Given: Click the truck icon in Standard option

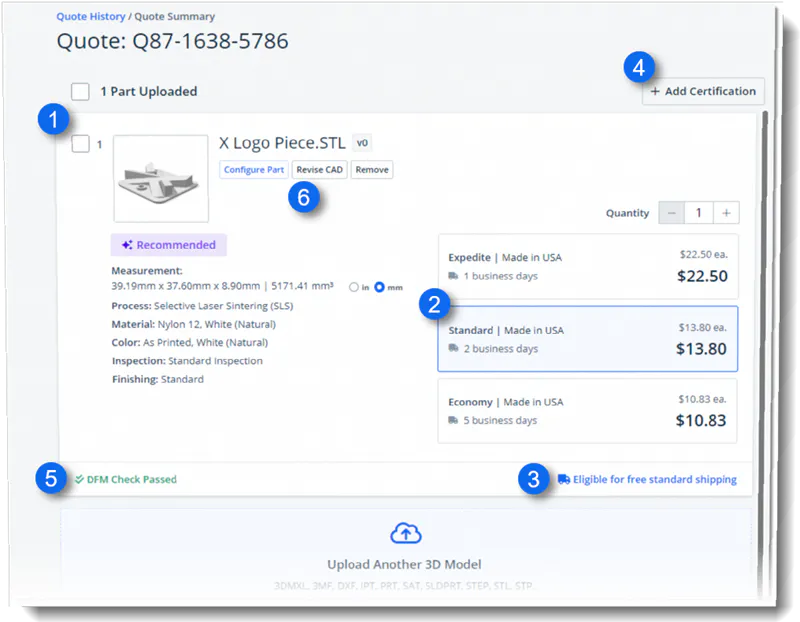Looking at the screenshot, I should 453,348.
